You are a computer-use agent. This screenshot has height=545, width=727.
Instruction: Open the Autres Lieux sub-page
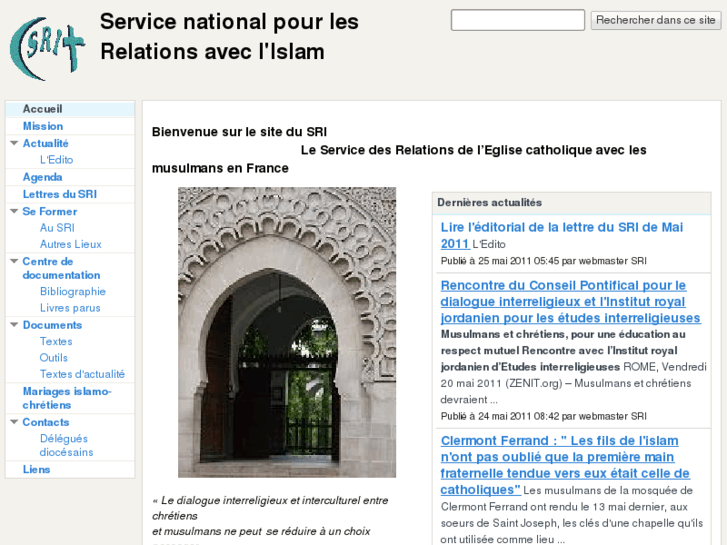(x=70, y=244)
